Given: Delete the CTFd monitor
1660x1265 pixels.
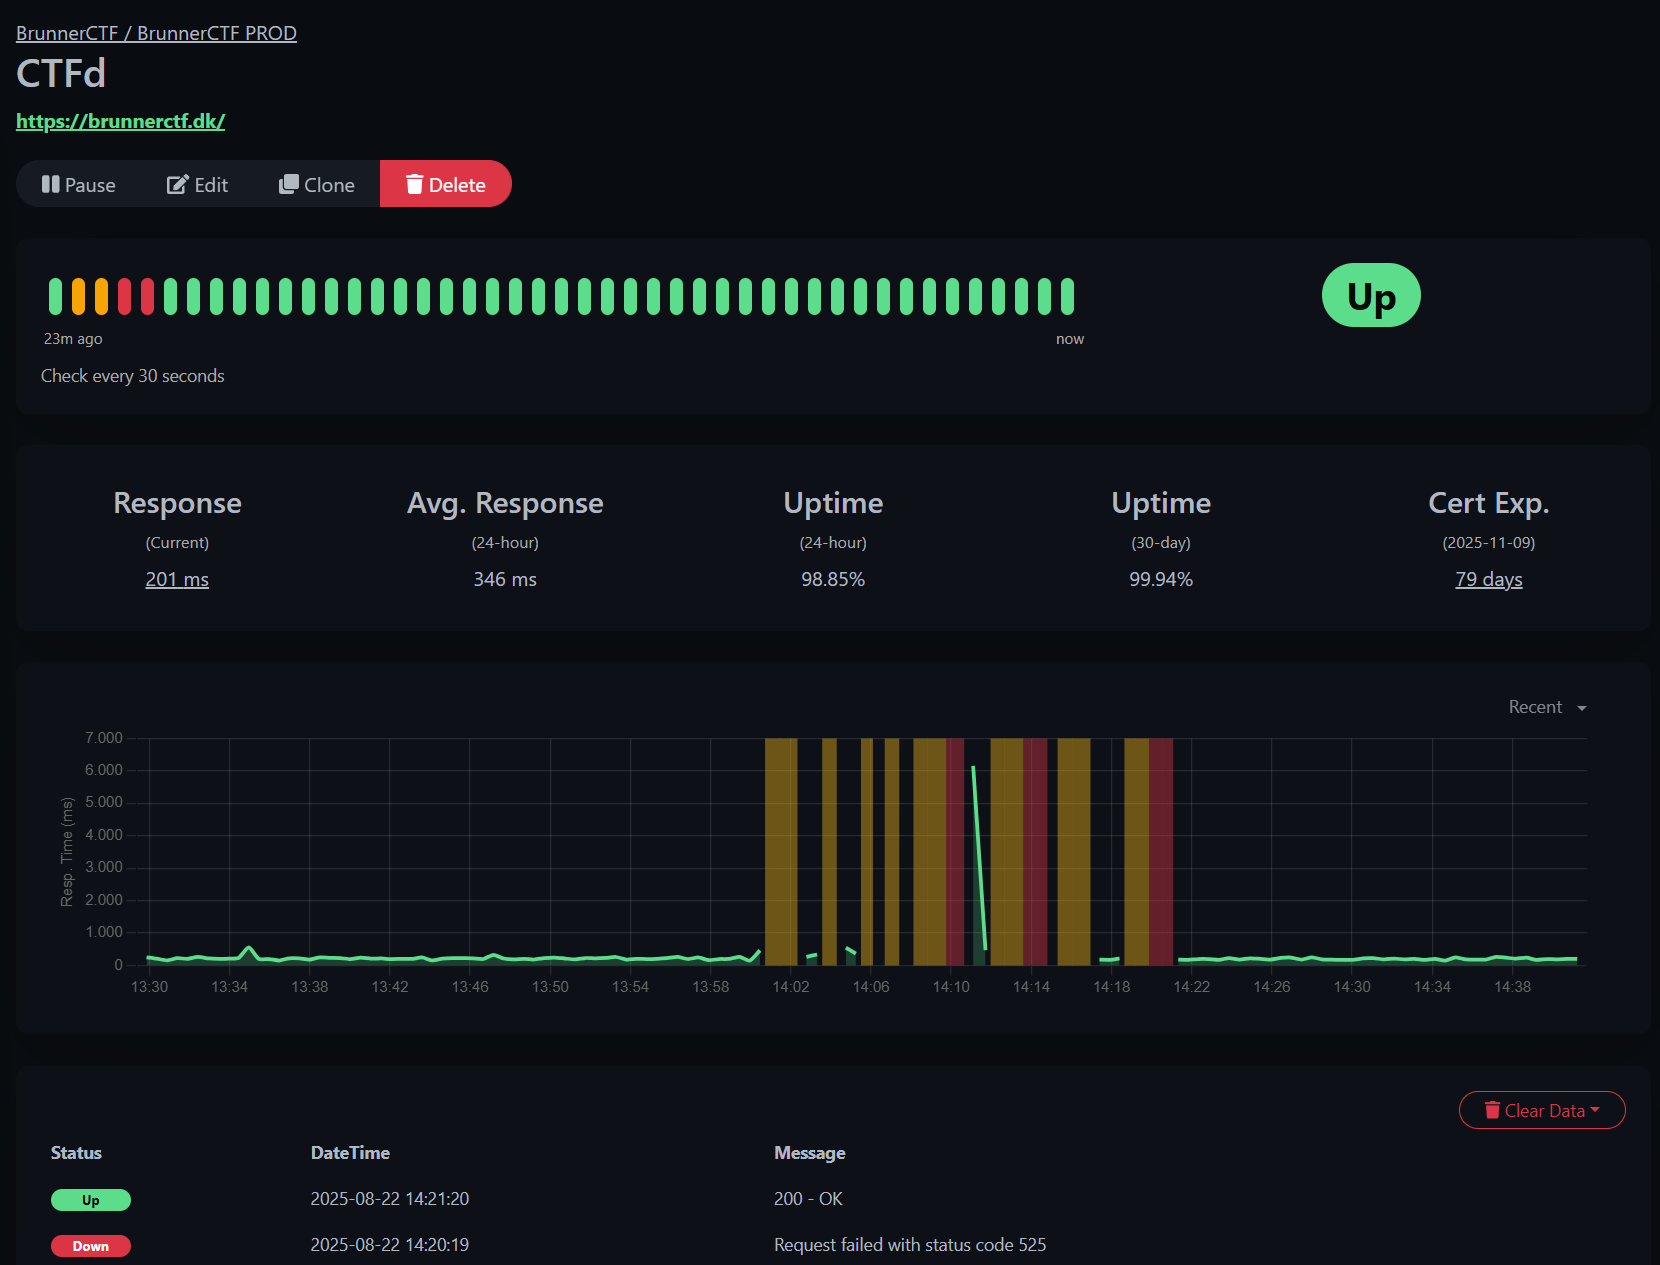Looking at the screenshot, I should pyautogui.click(x=445, y=184).
